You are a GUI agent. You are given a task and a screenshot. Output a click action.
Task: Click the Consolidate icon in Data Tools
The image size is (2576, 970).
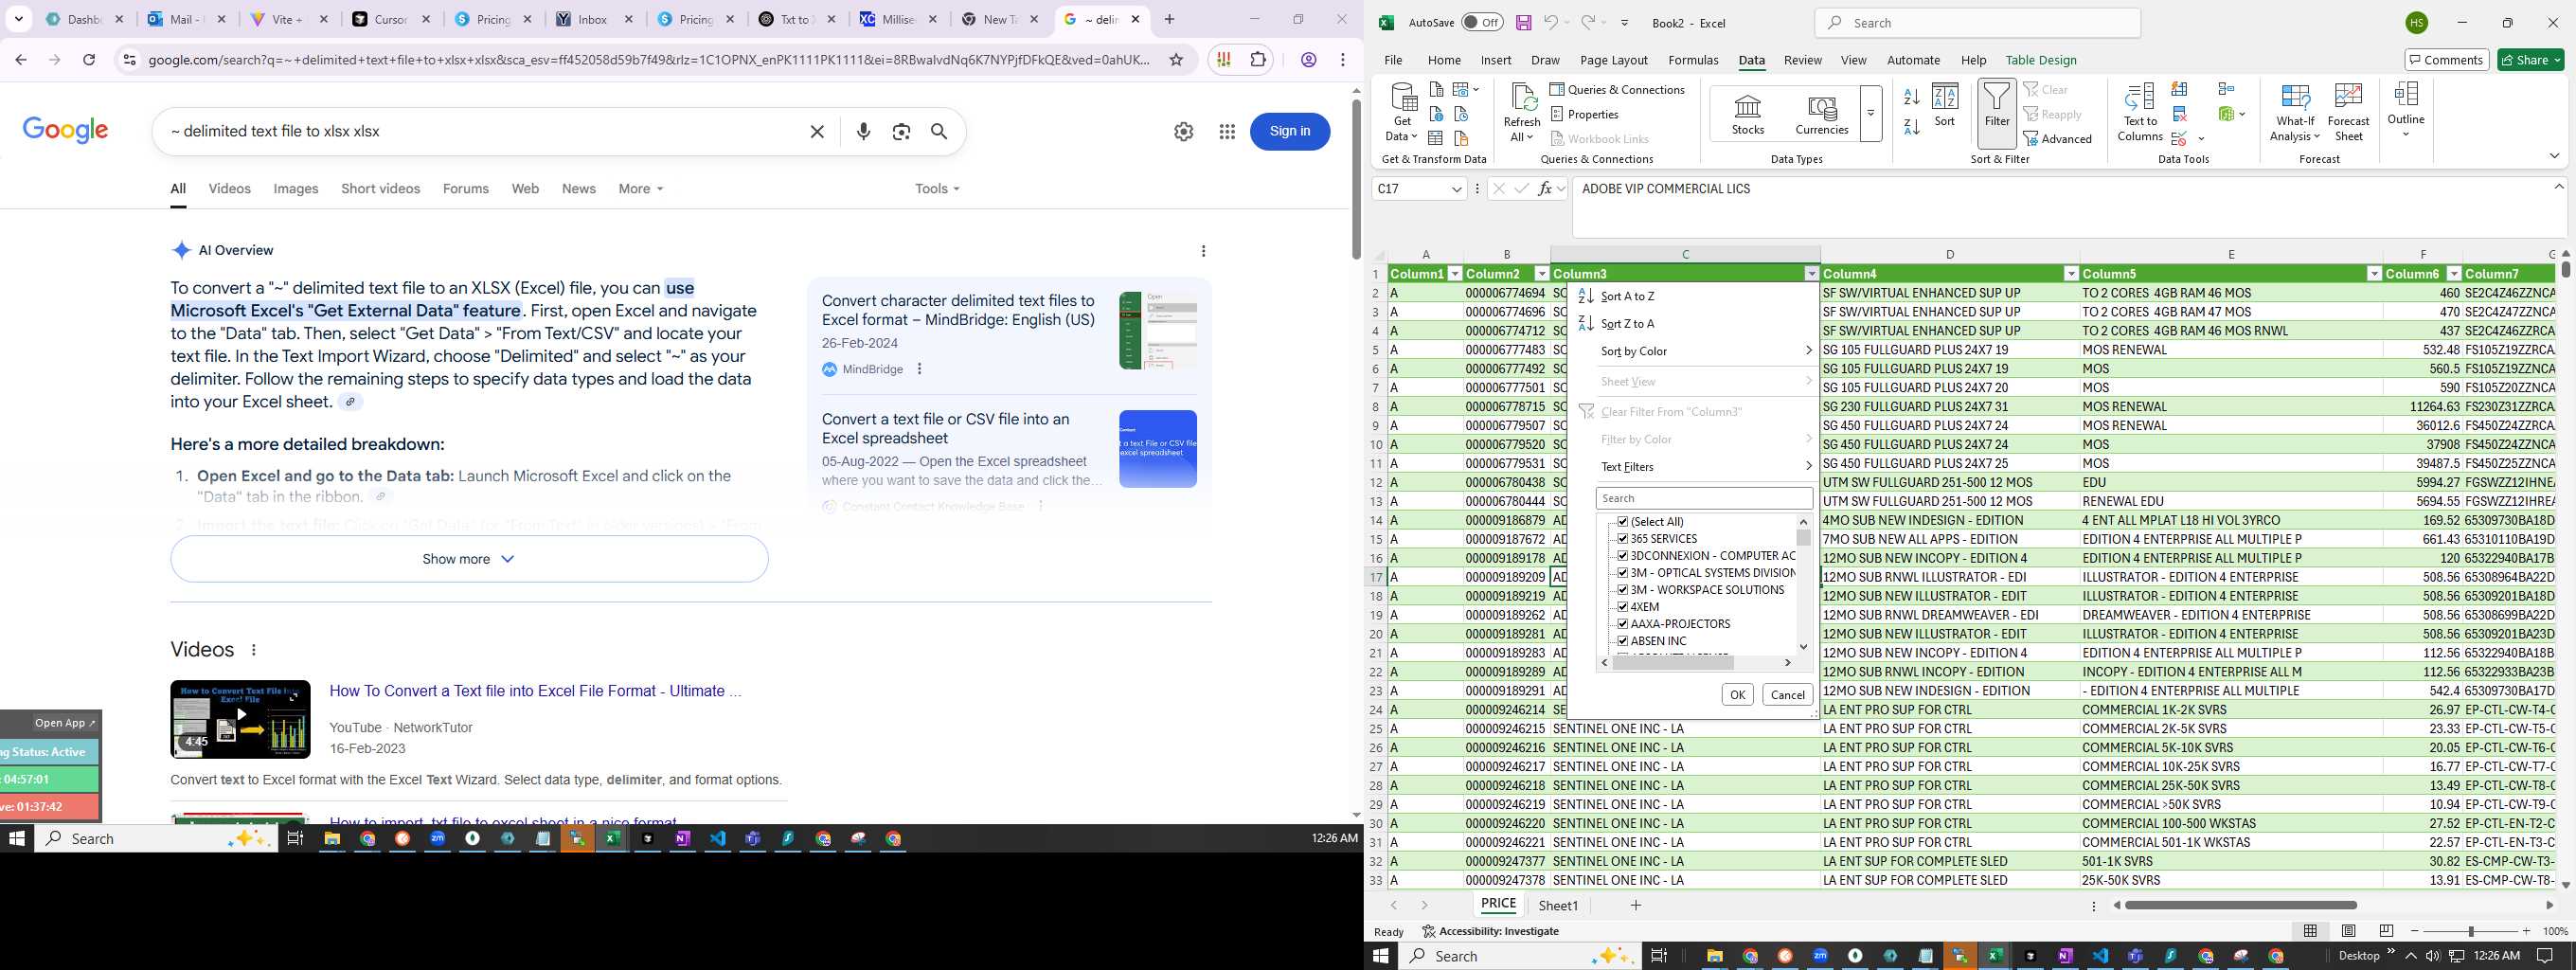(x=2226, y=90)
